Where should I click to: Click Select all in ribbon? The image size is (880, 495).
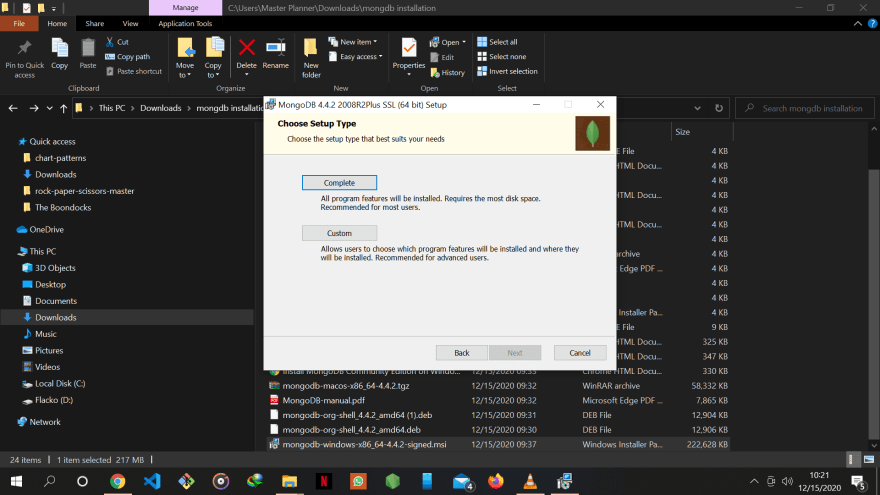click(x=497, y=42)
